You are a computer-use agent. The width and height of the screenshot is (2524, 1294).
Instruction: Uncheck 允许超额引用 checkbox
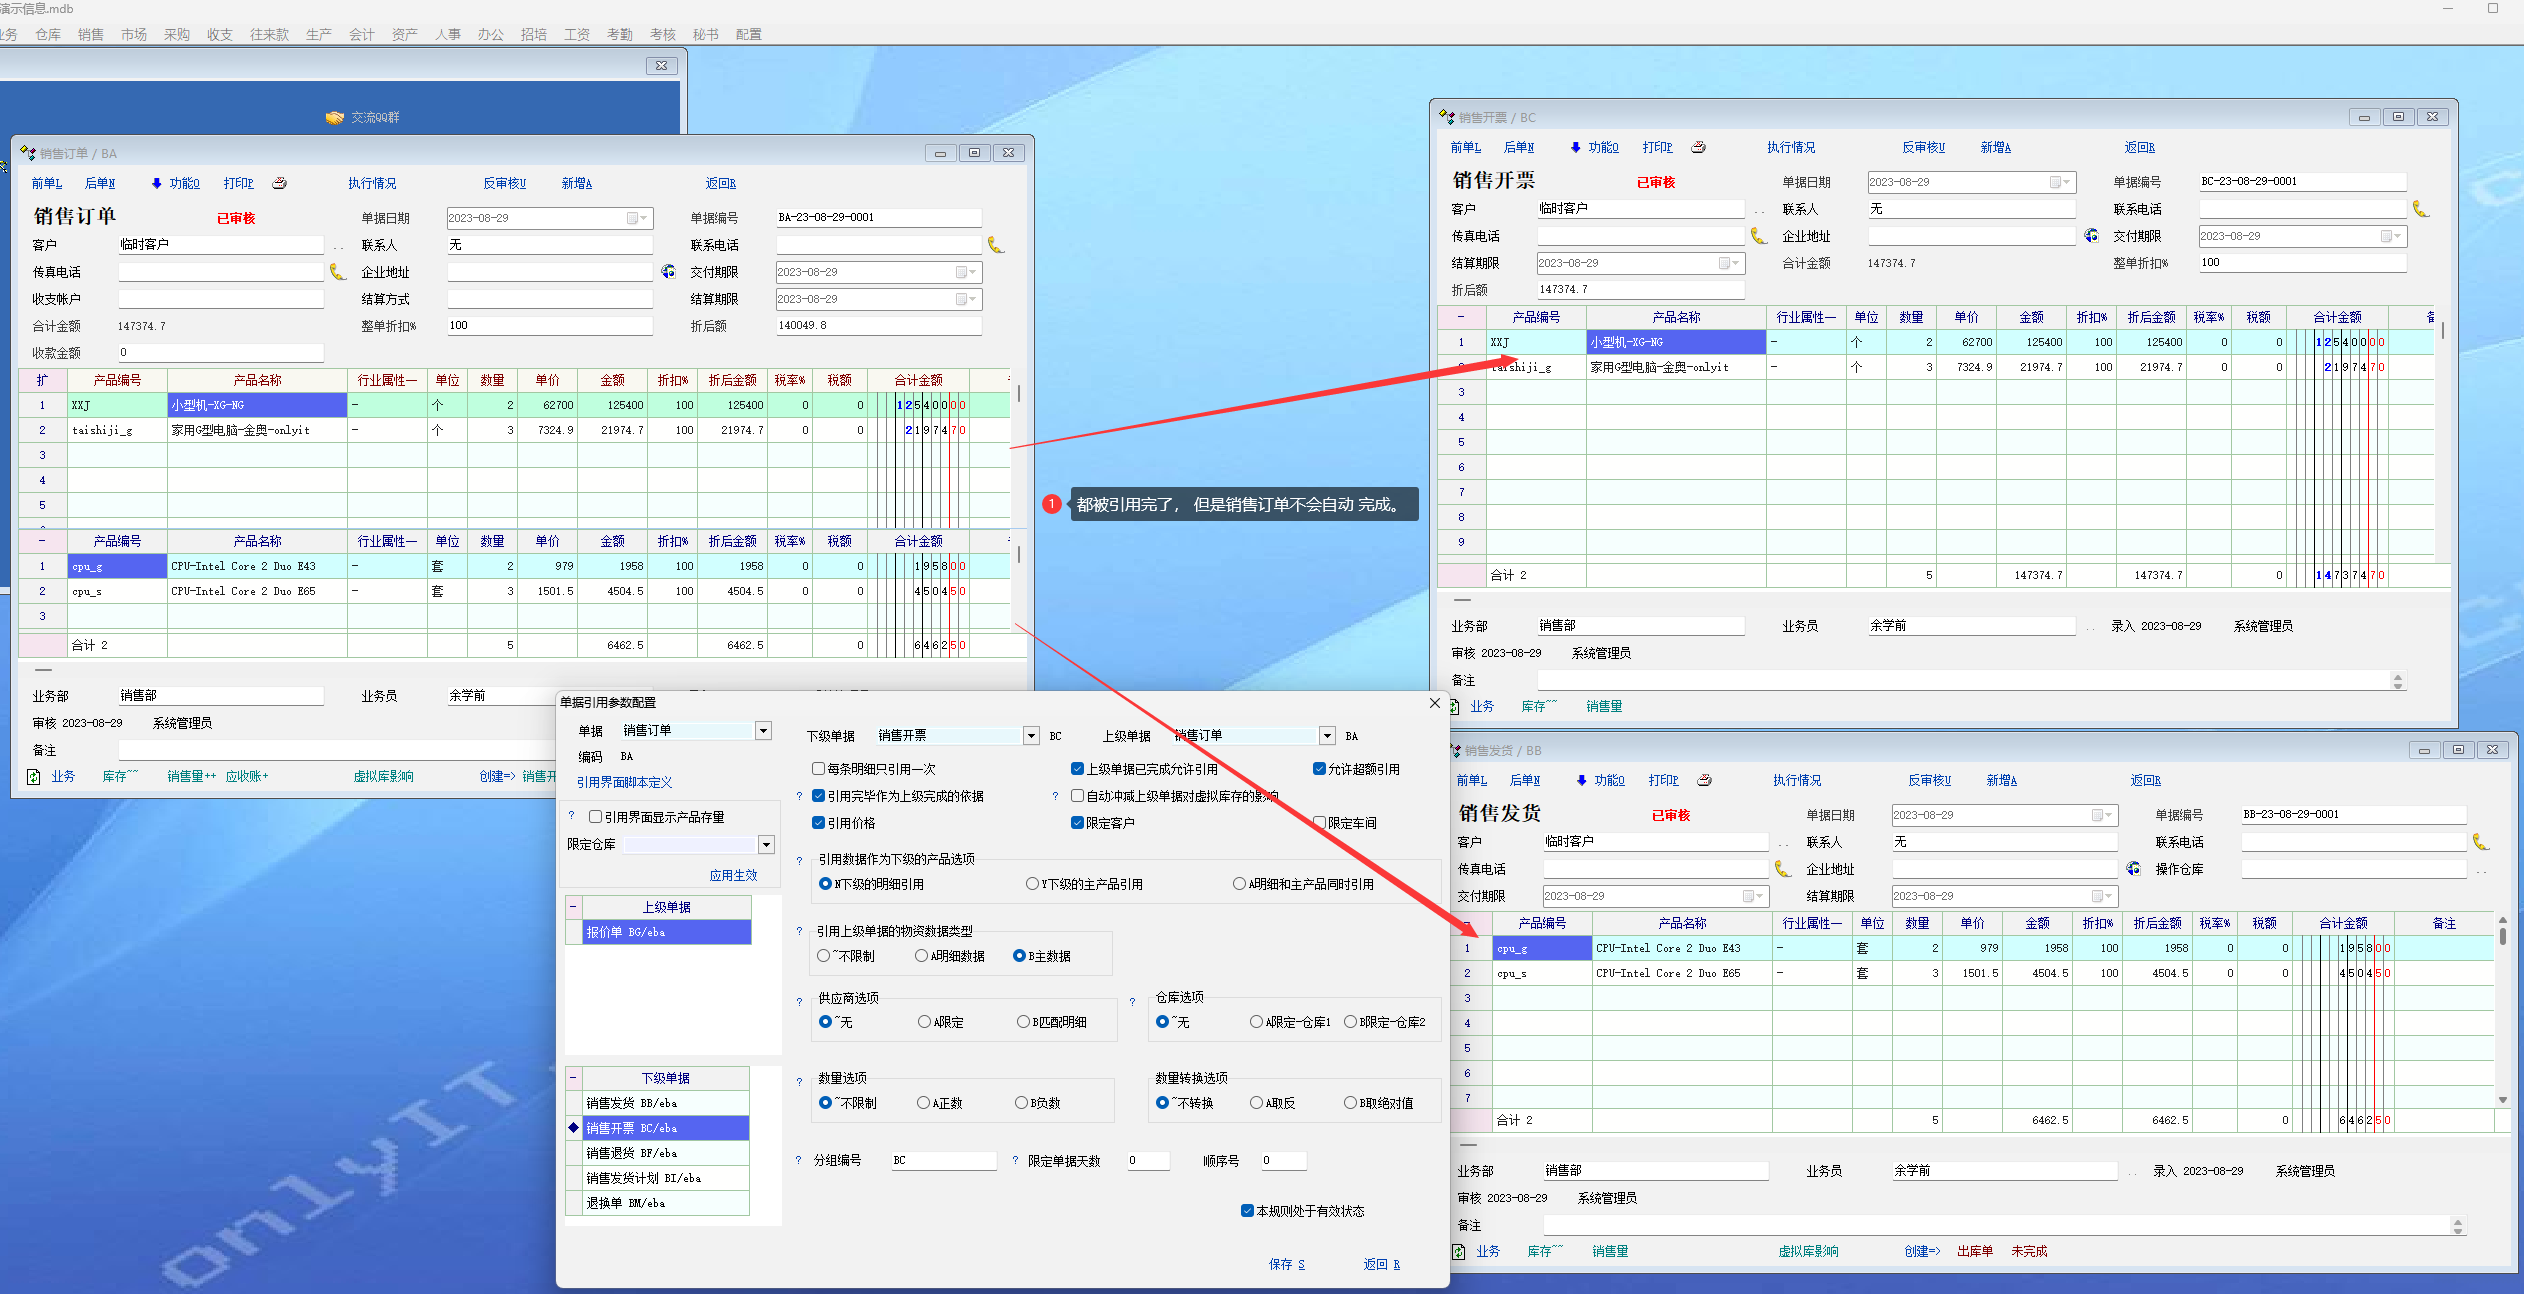pos(1319,769)
